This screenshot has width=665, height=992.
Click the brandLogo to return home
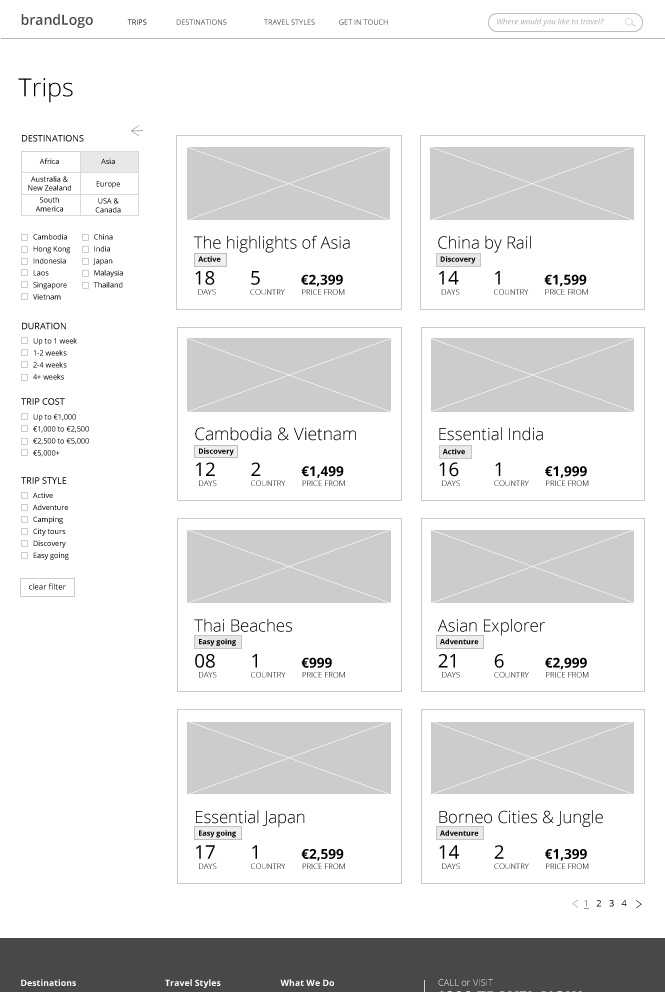[57, 20]
